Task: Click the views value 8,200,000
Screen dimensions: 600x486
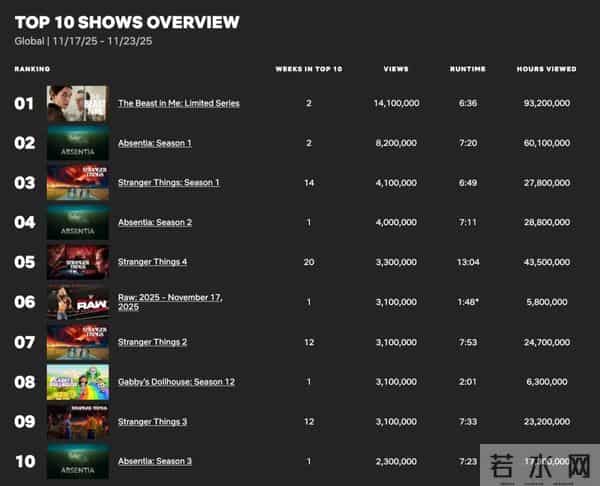Action: coord(396,143)
